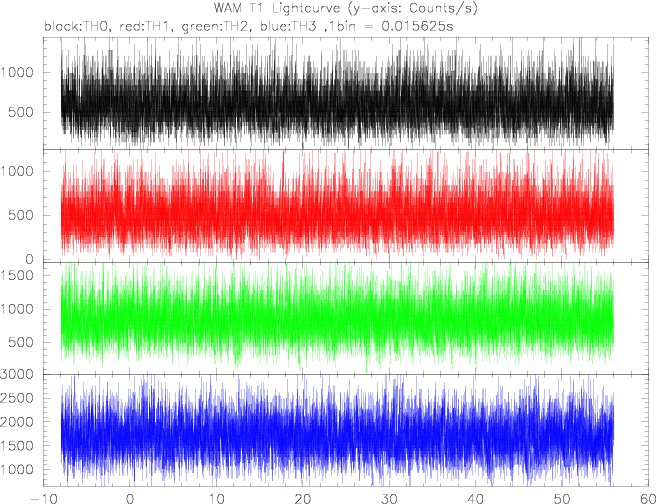Click the '500' y-axis label of green panel
This screenshot has width=657, height=504.
(x=21, y=342)
